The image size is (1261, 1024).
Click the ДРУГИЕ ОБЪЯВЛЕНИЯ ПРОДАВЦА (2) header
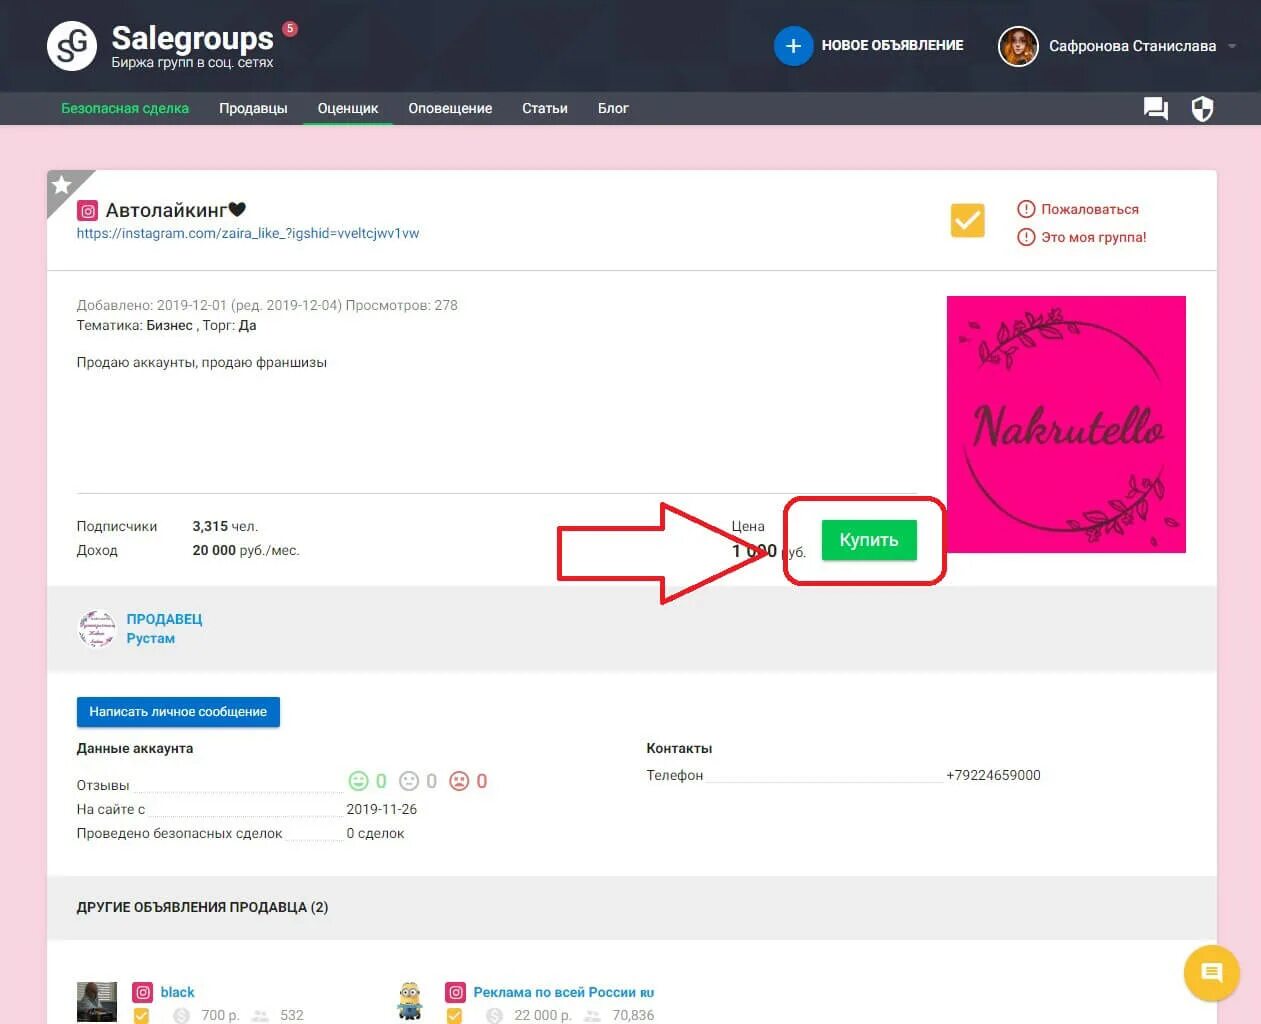click(x=202, y=907)
